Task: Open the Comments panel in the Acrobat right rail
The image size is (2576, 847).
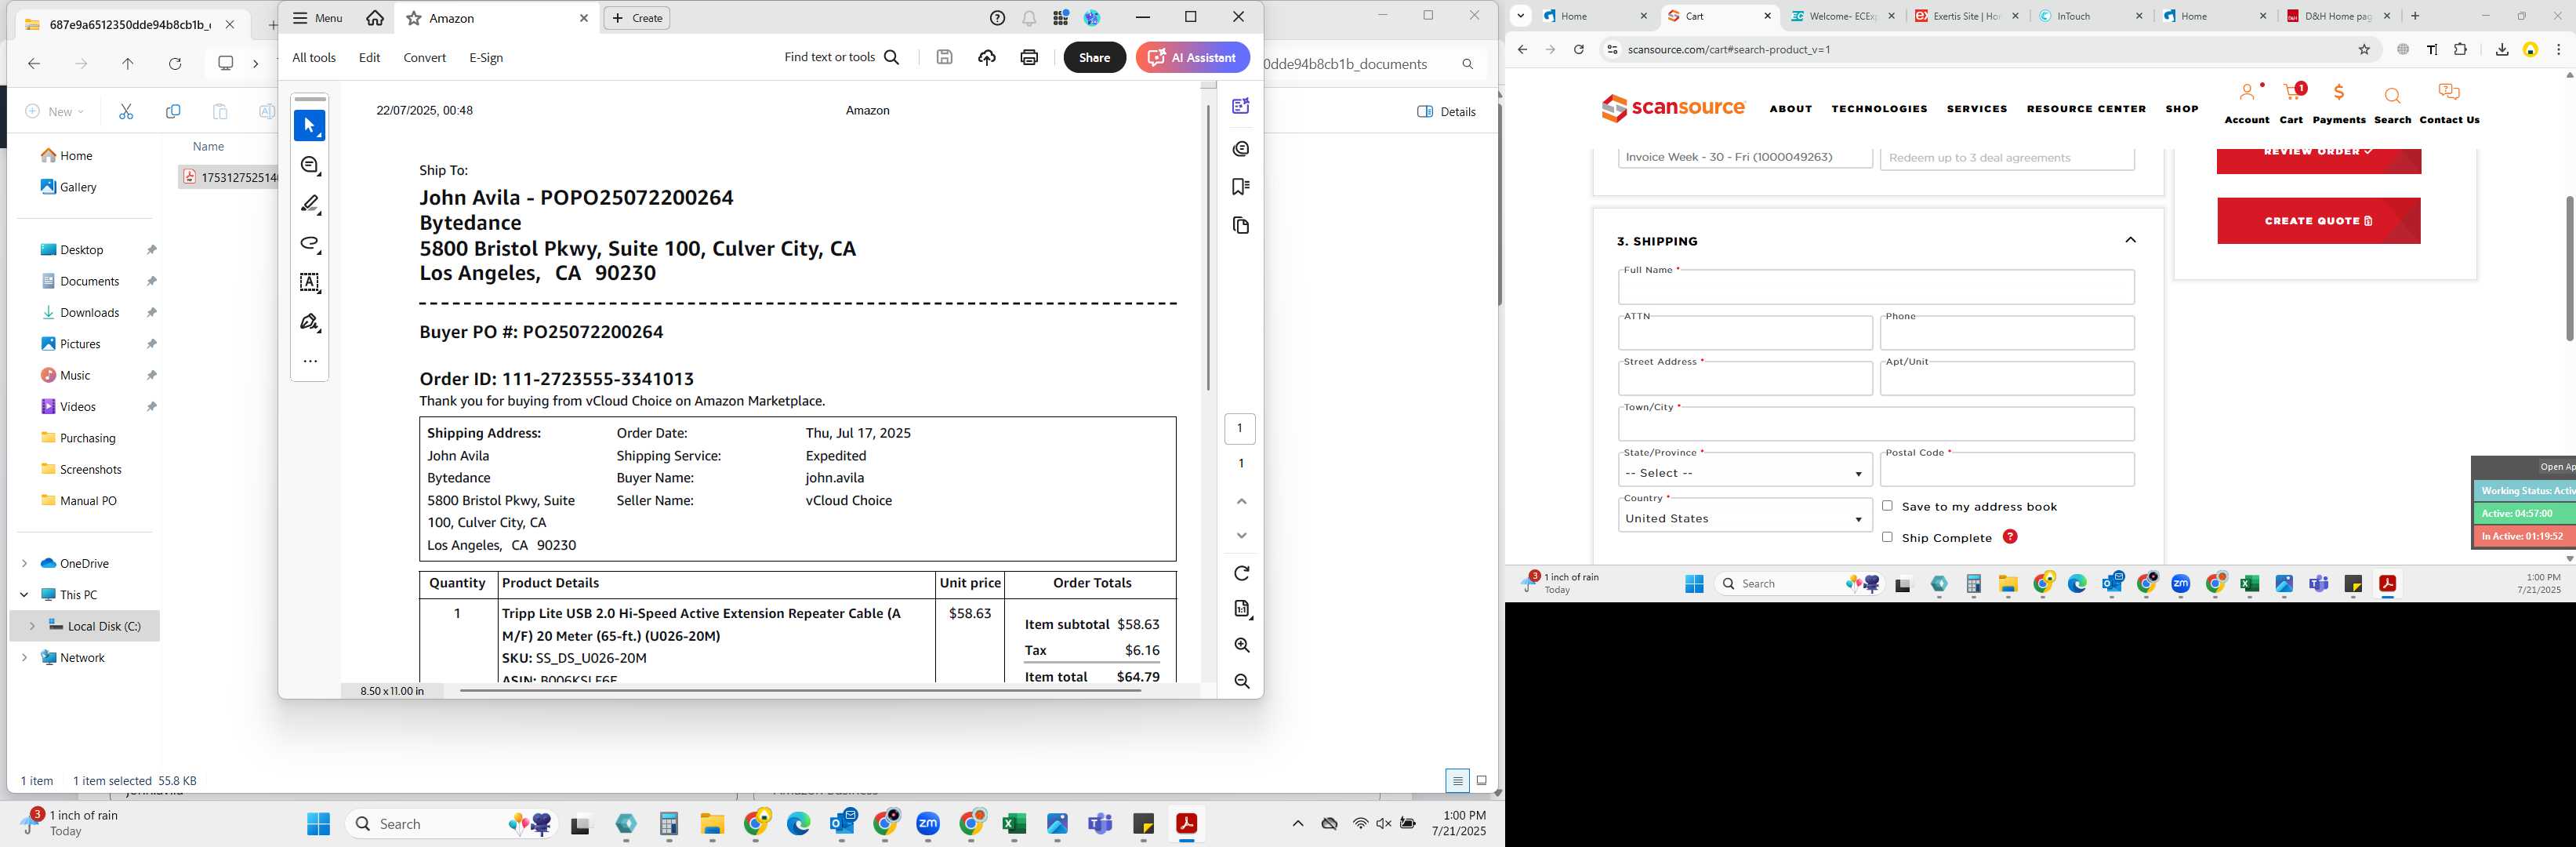Action: 1241,148
